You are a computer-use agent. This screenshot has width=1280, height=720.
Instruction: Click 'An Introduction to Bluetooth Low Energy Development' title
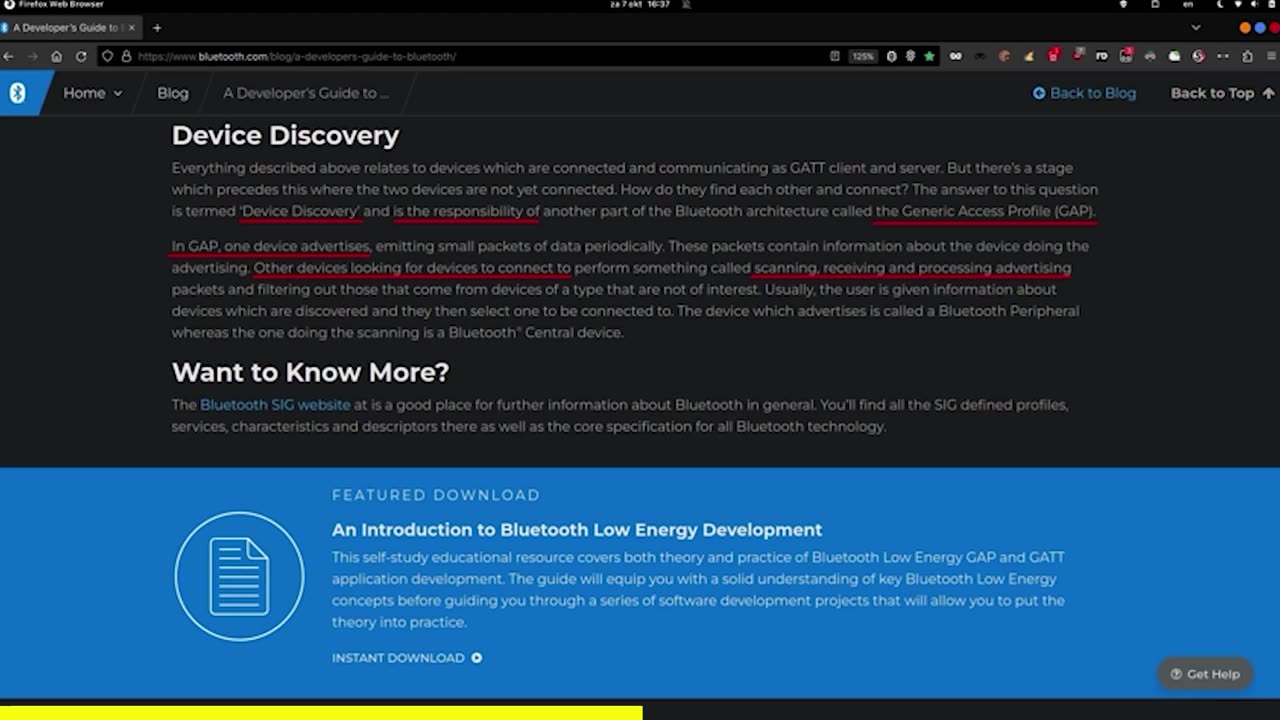click(x=577, y=530)
